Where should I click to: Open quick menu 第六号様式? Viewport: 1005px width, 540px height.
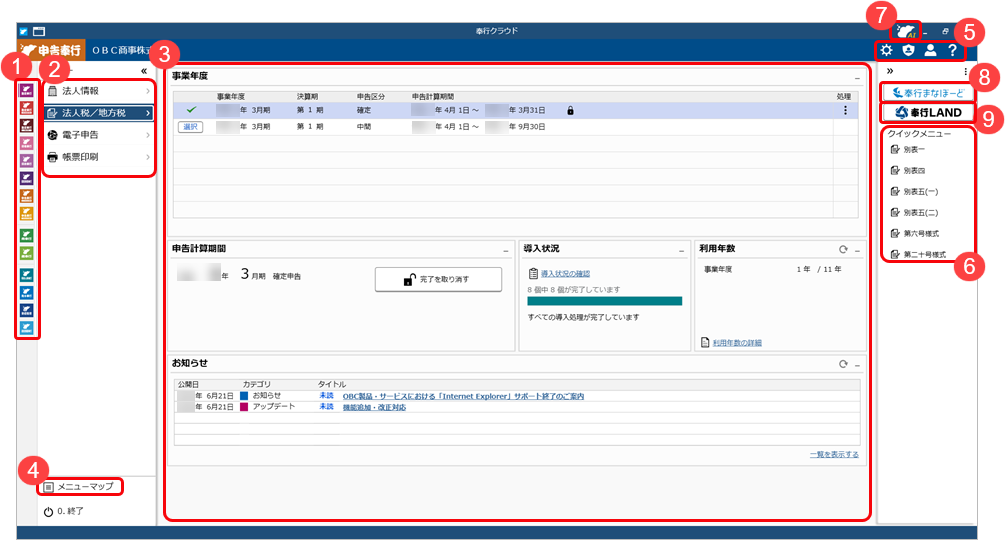pyautogui.click(x=915, y=233)
